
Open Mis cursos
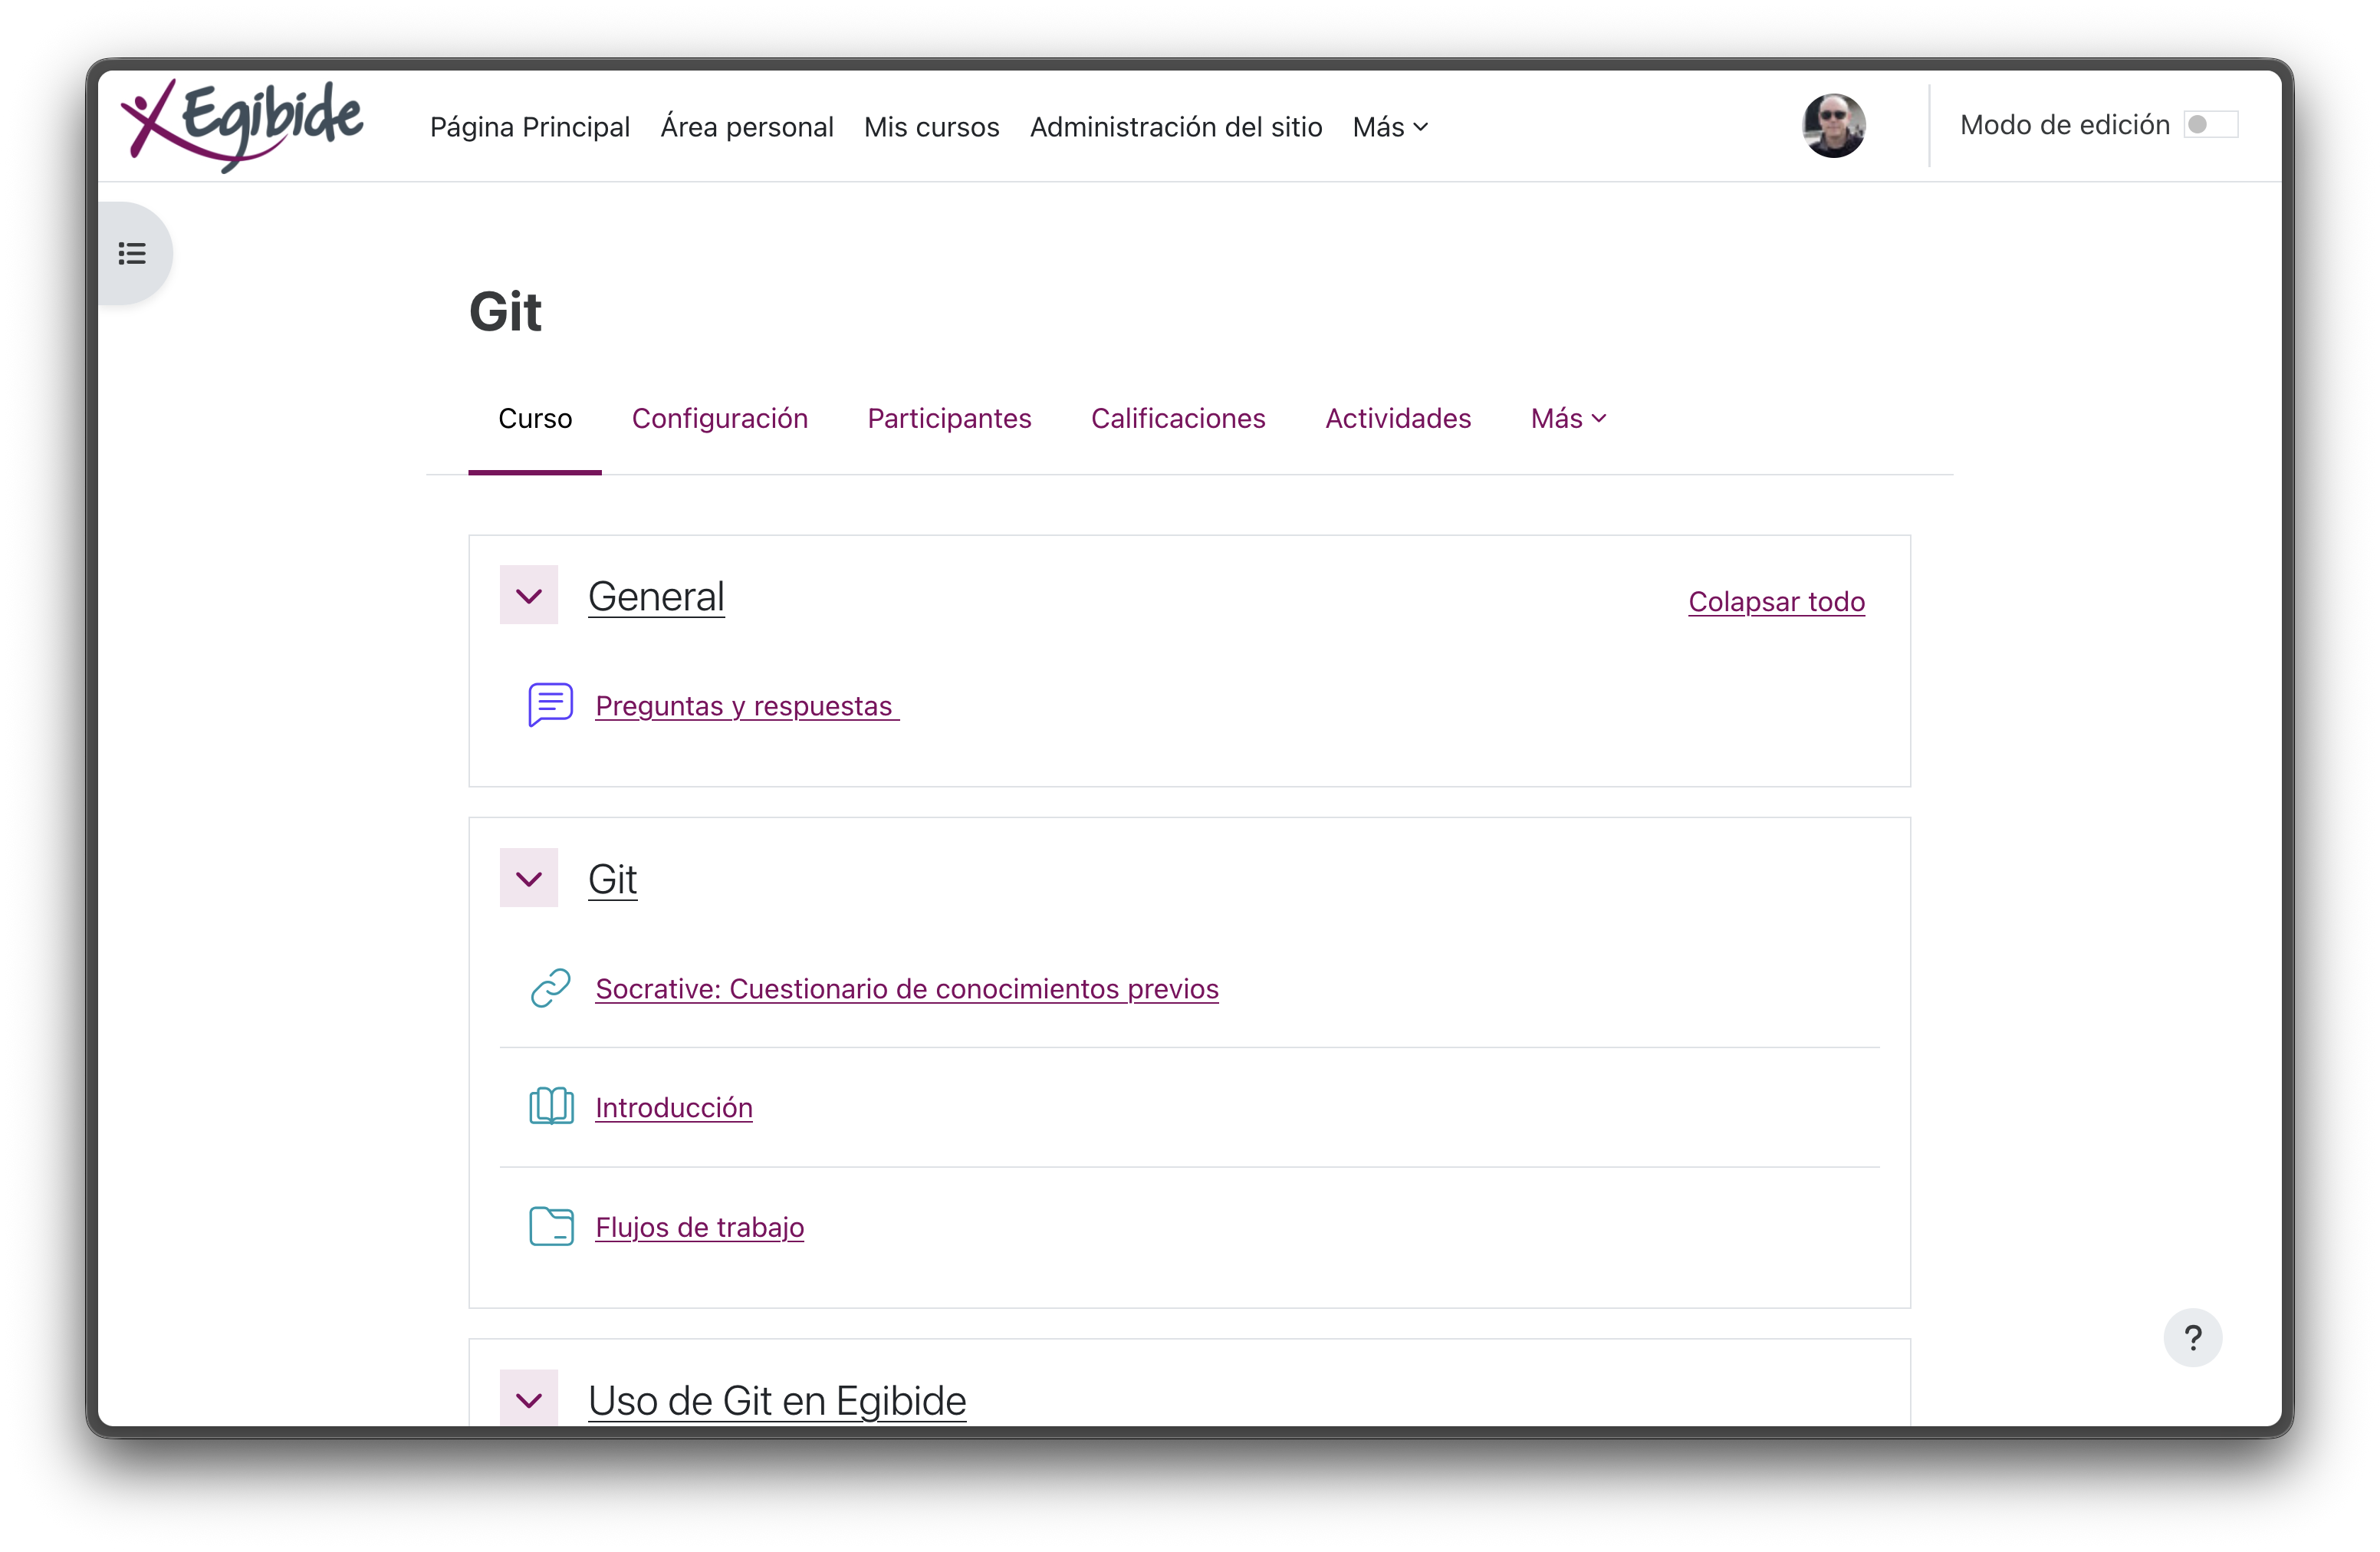pos(931,127)
